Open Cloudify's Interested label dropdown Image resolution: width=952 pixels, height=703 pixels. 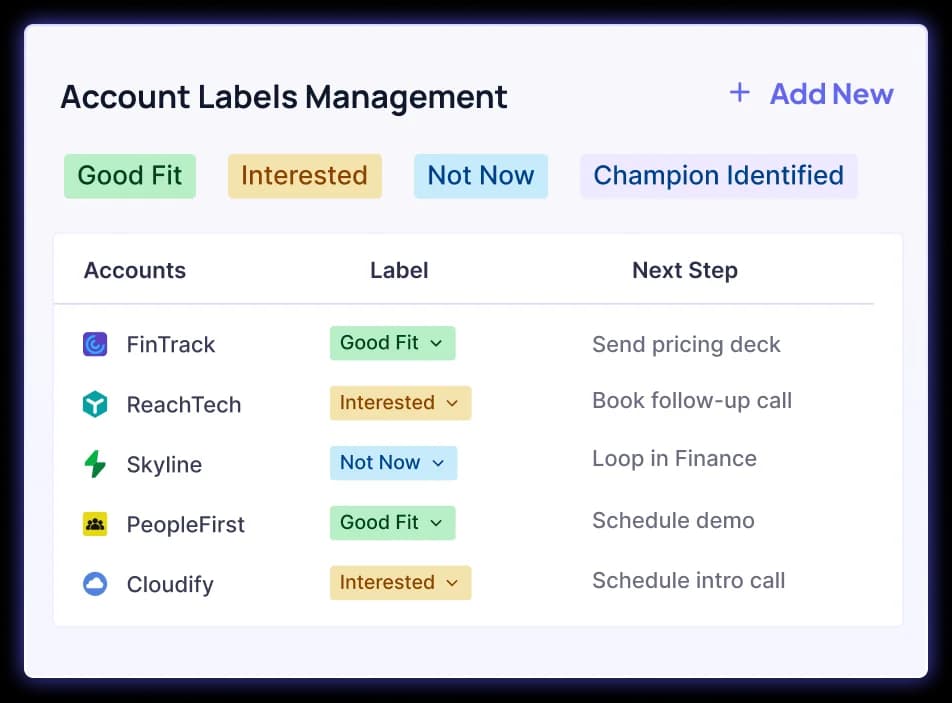(450, 583)
